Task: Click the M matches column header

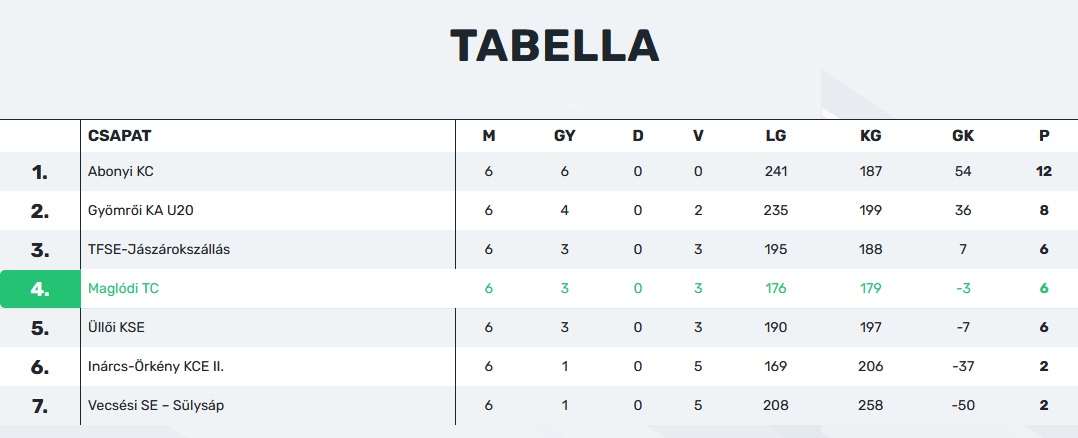Action: tap(489, 136)
